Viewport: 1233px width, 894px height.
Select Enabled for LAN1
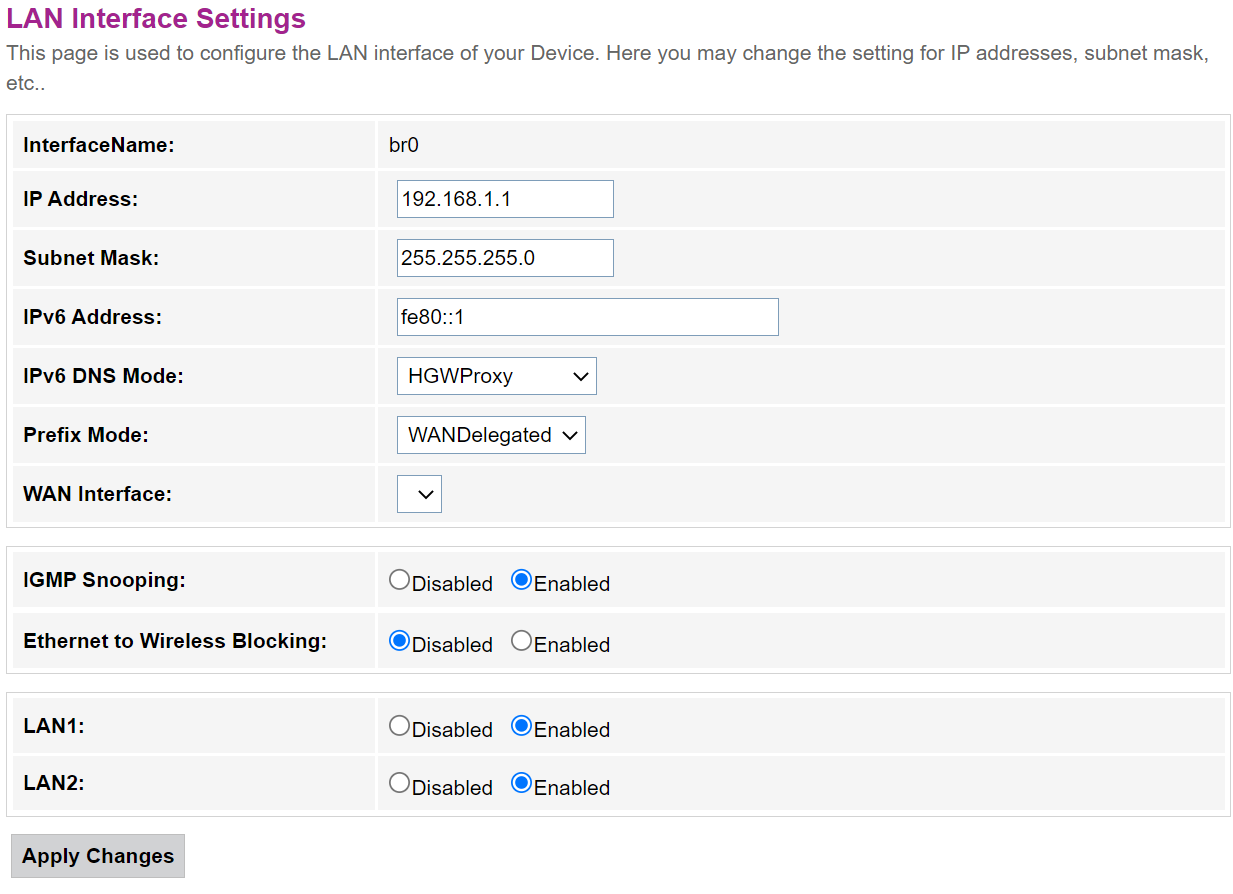click(x=521, y=727)
